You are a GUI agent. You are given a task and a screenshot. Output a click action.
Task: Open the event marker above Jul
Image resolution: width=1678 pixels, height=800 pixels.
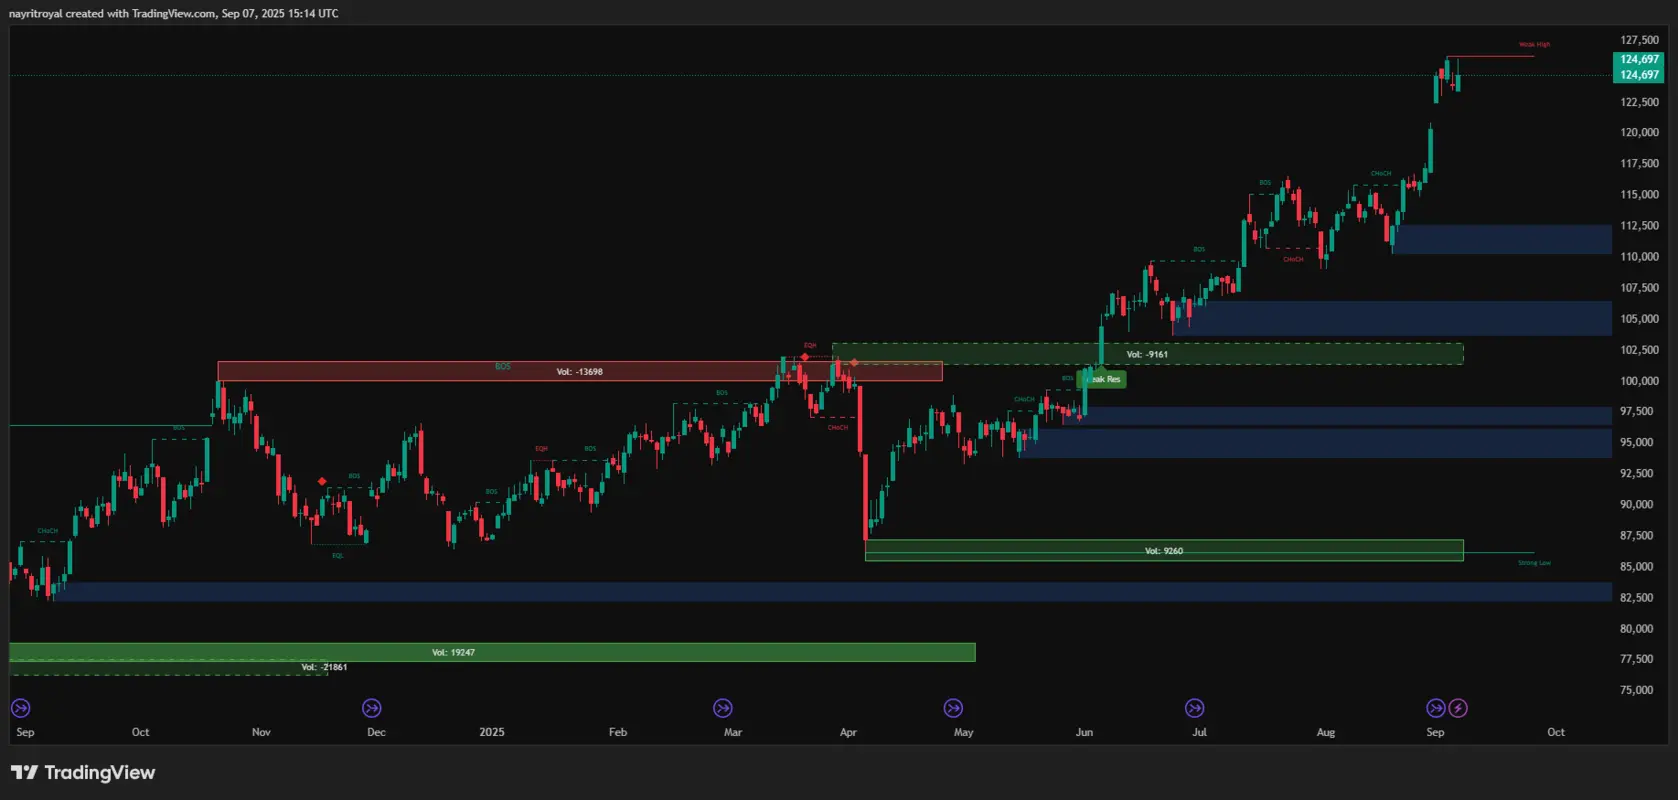point(1195,708)
